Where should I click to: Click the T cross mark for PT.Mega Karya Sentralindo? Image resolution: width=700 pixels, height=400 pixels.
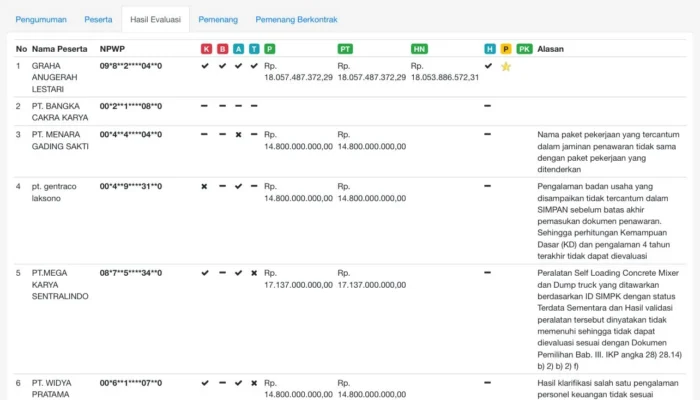tap(254, 273)
